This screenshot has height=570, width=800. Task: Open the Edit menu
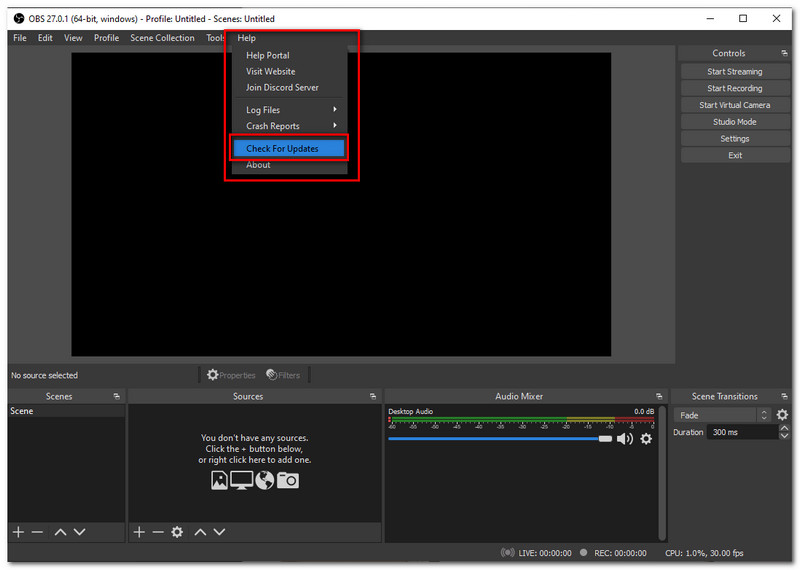coord(45,38)
